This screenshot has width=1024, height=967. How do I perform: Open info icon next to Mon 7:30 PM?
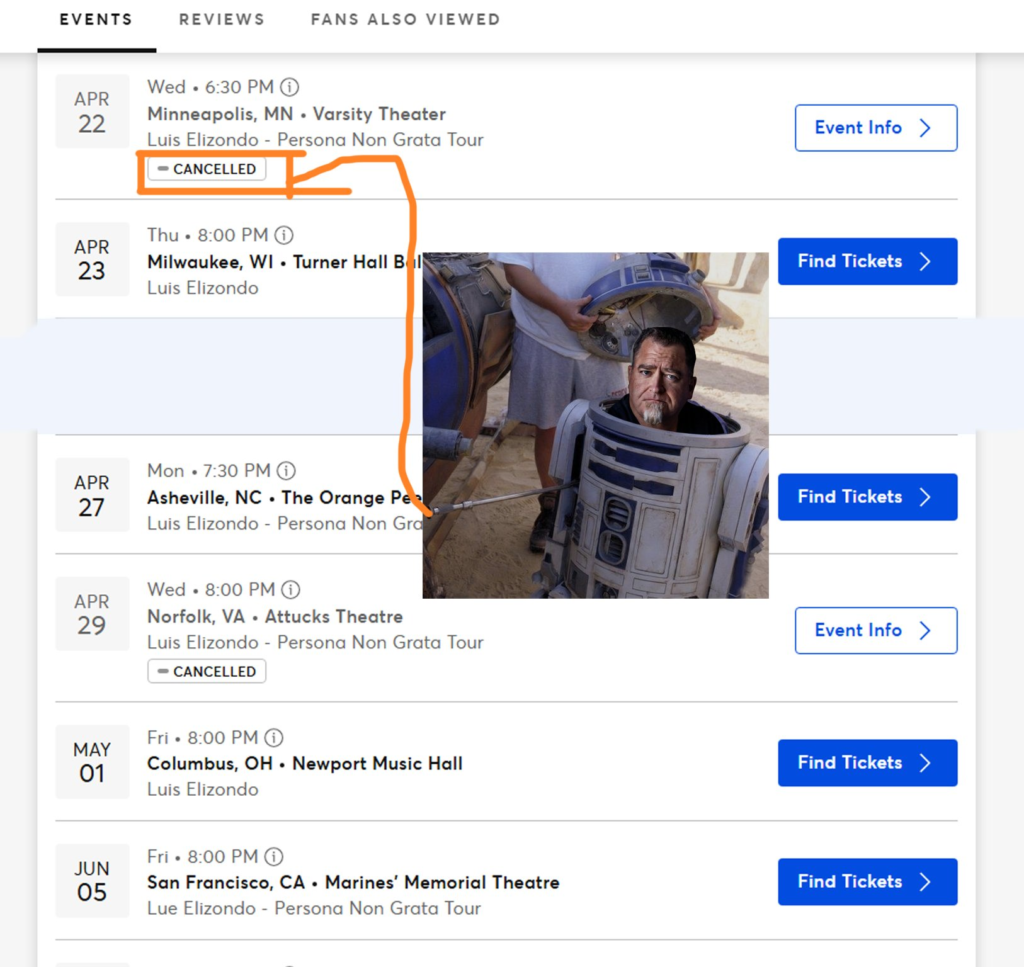286,471
